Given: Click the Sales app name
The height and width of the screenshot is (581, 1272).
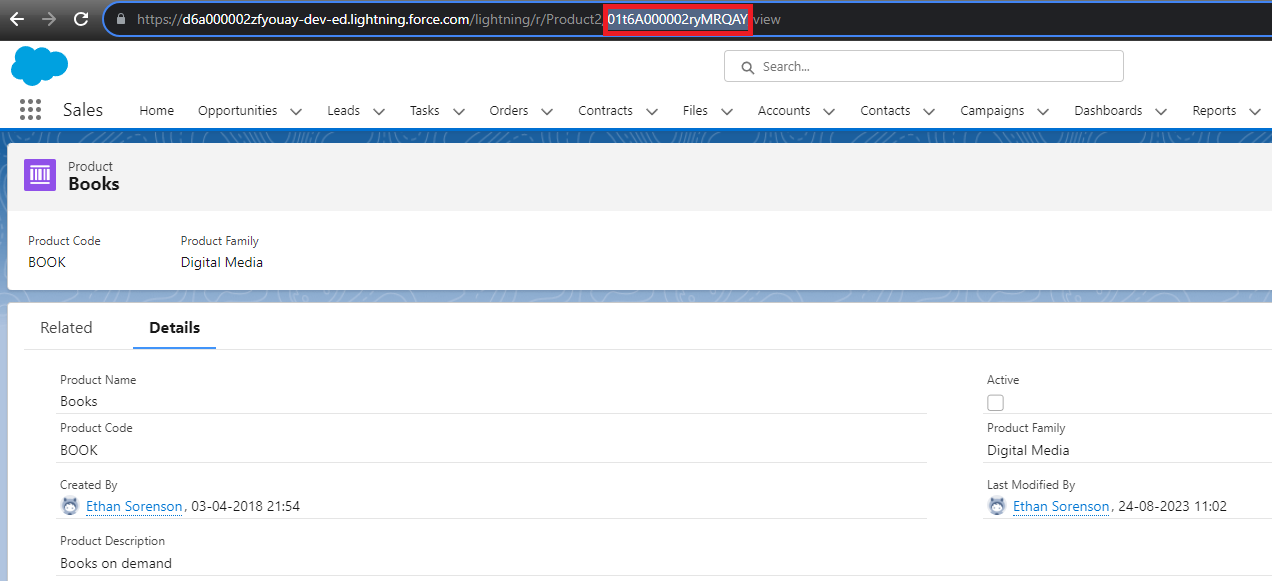Looking at the screenshot, I should tap(83, 110).
